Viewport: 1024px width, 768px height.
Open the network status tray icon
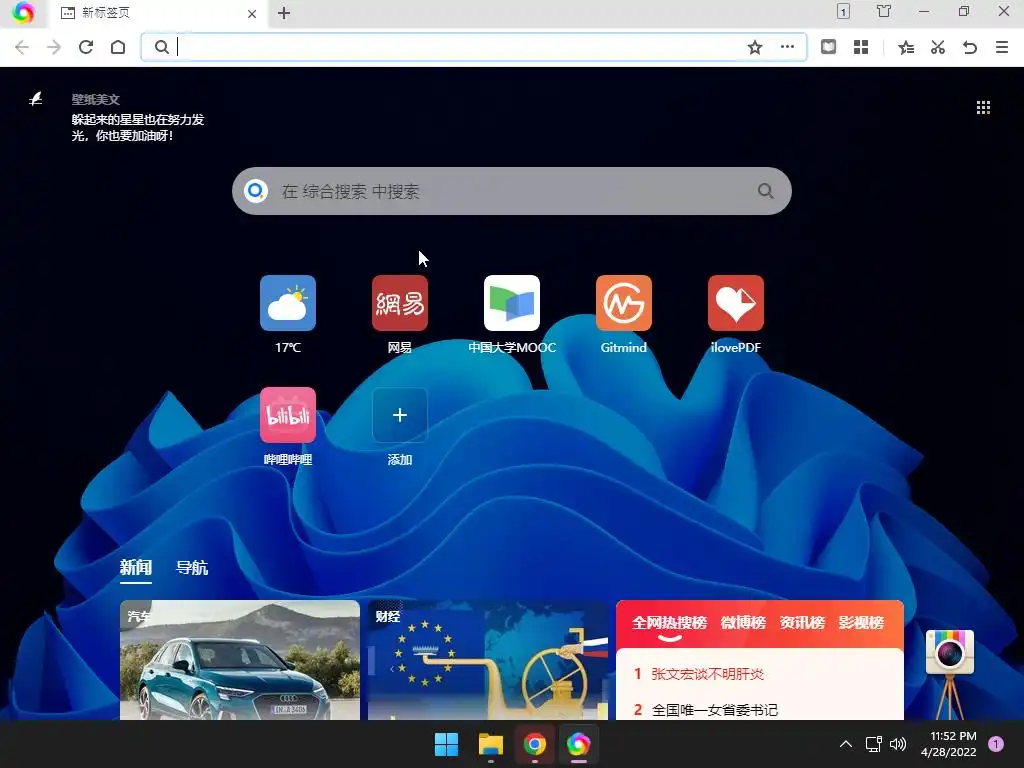tap(873, 744)
